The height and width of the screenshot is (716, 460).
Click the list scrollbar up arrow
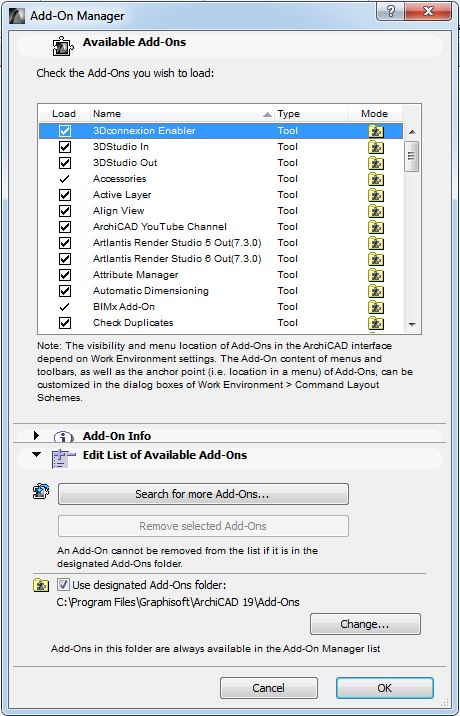pyautogui.click(x=412, y=132)
